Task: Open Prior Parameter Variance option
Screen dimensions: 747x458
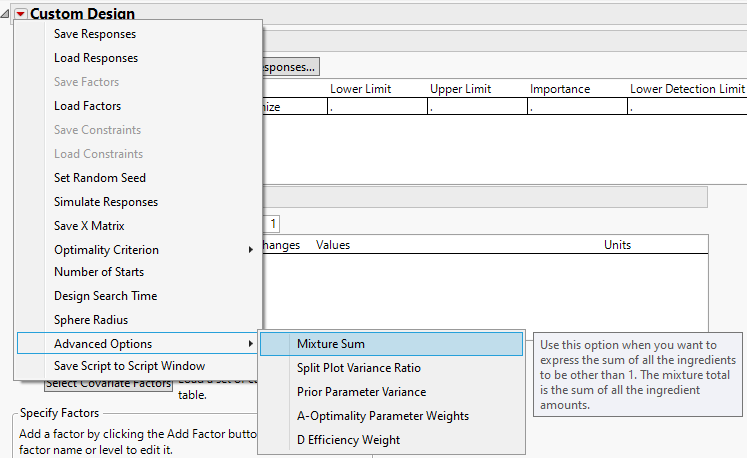Action: point(361,392)
